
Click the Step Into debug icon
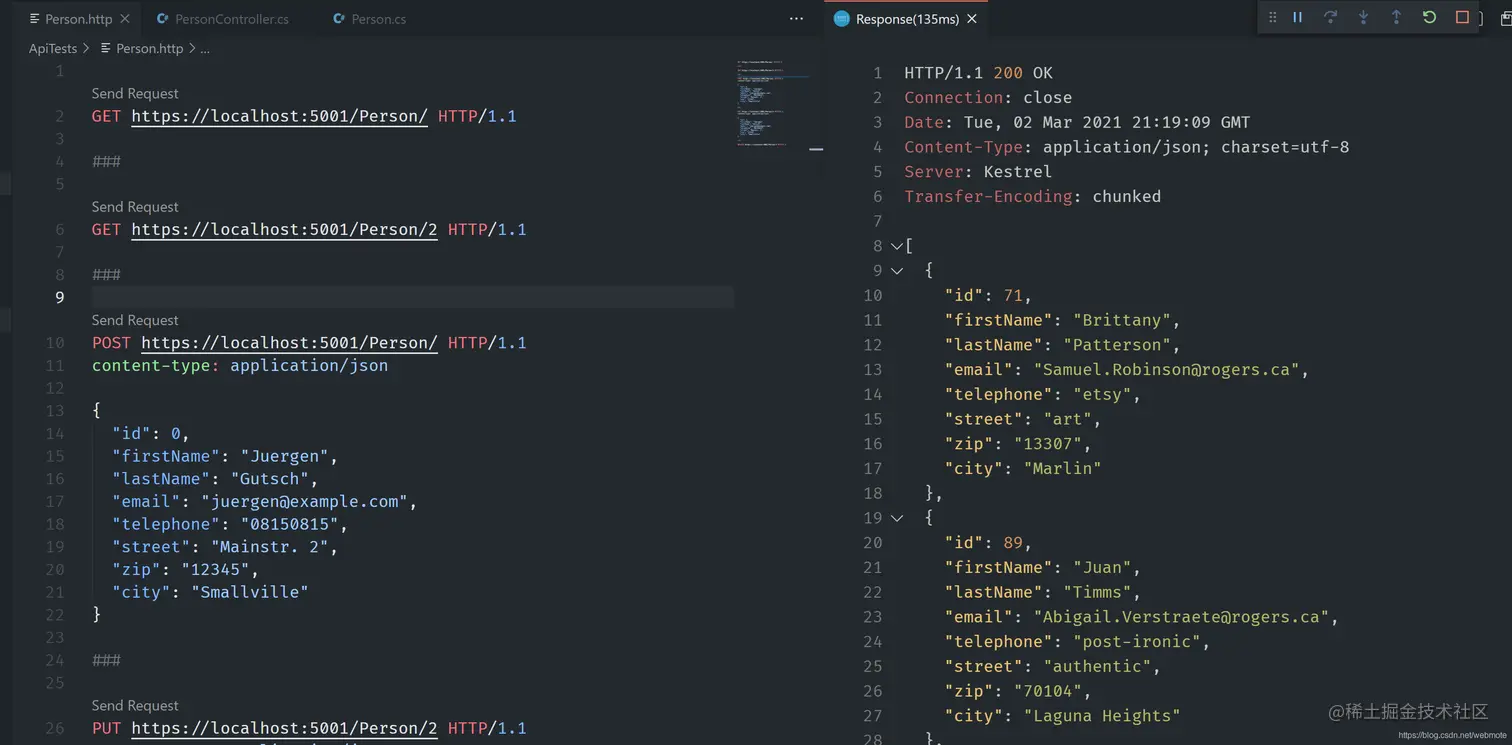(x=1363, y=17)
